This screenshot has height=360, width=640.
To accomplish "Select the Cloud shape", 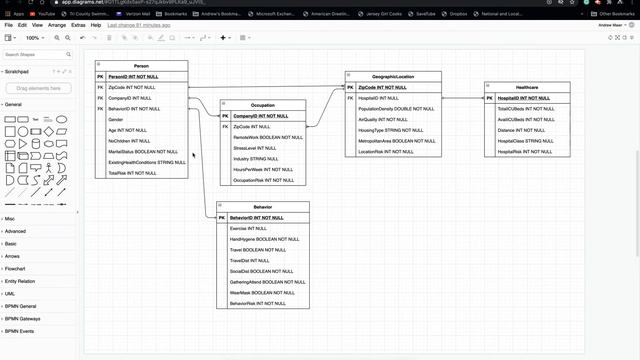I will pyautogui.click(x=49, y=144).
